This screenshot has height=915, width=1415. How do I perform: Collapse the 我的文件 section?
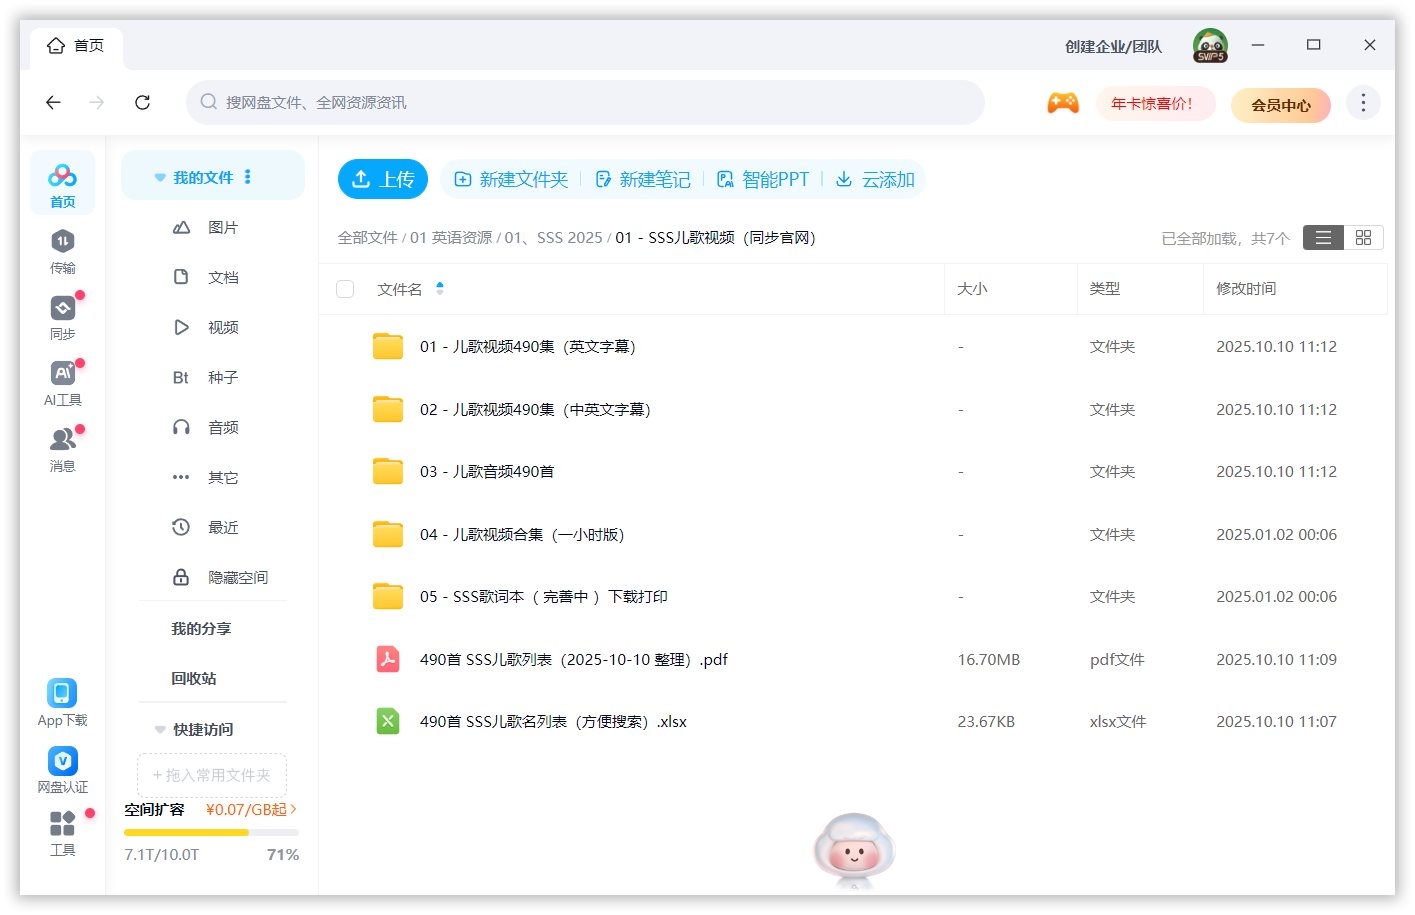pyautogui.click(x=160, y=176)
